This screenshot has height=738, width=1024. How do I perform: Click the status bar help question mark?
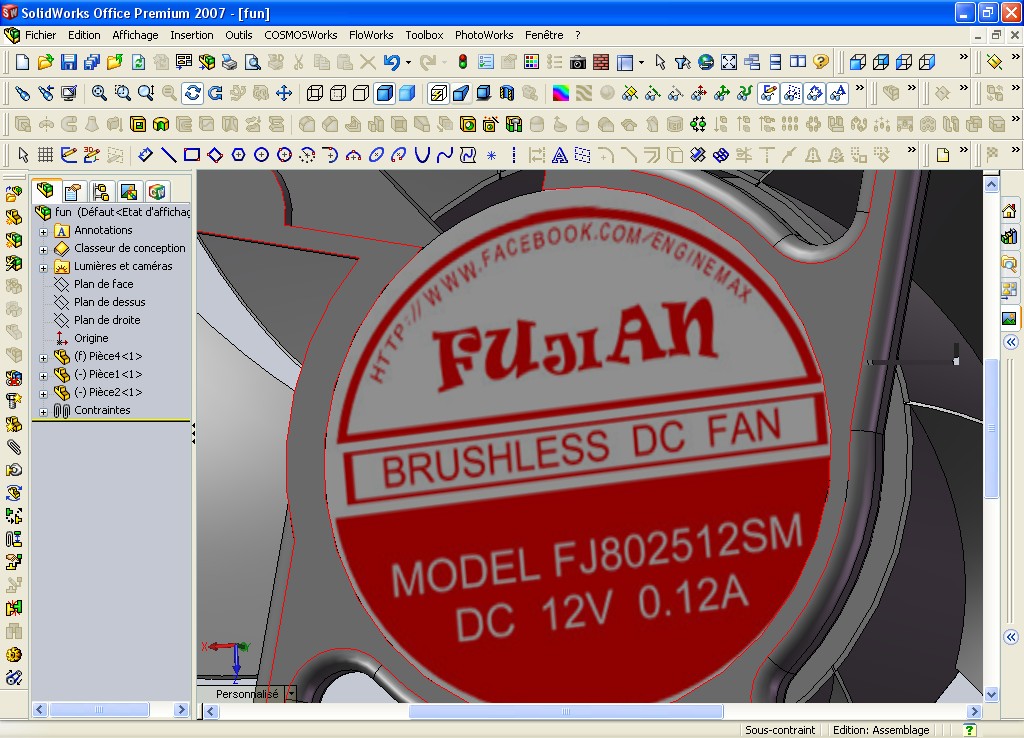point(970,730)
